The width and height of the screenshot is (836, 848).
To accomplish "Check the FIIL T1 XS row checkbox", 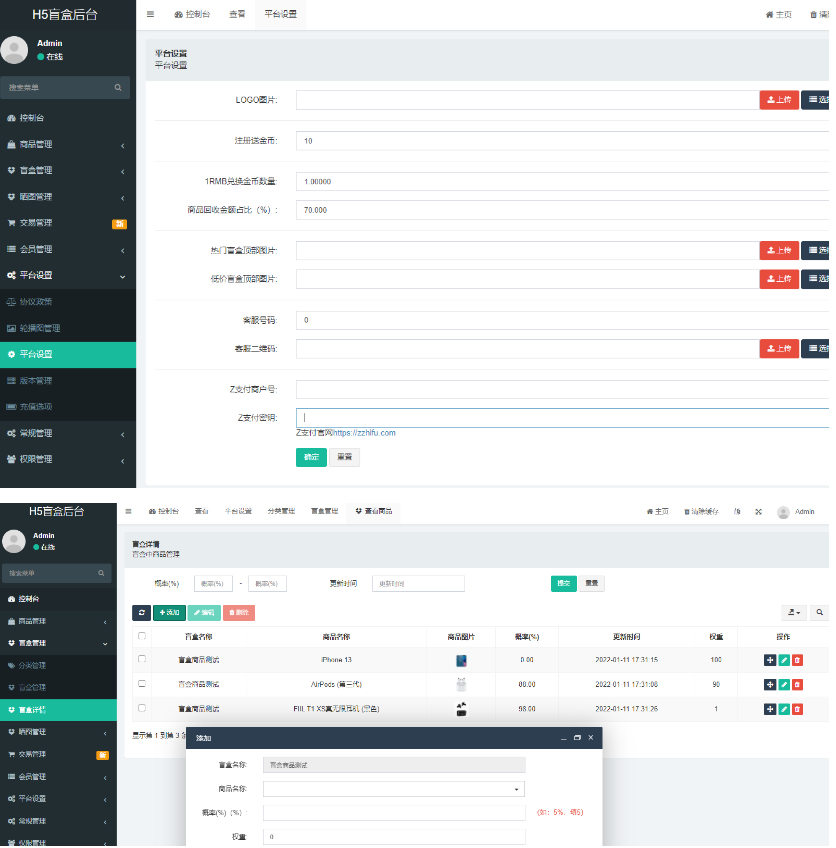I will [x=142, y=708].
